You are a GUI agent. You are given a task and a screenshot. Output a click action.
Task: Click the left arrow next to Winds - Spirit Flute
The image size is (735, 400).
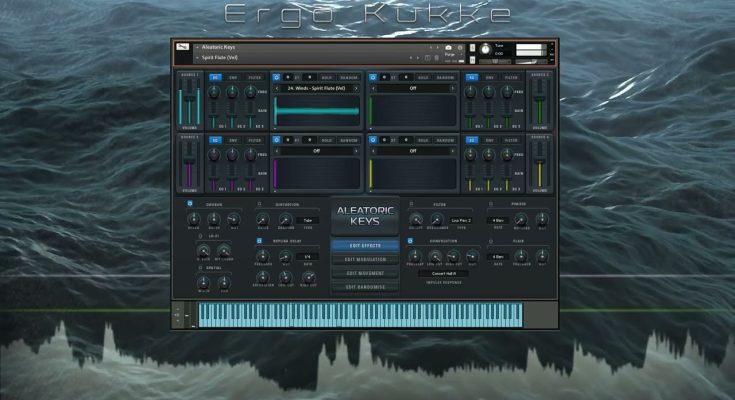pos(277,88)
